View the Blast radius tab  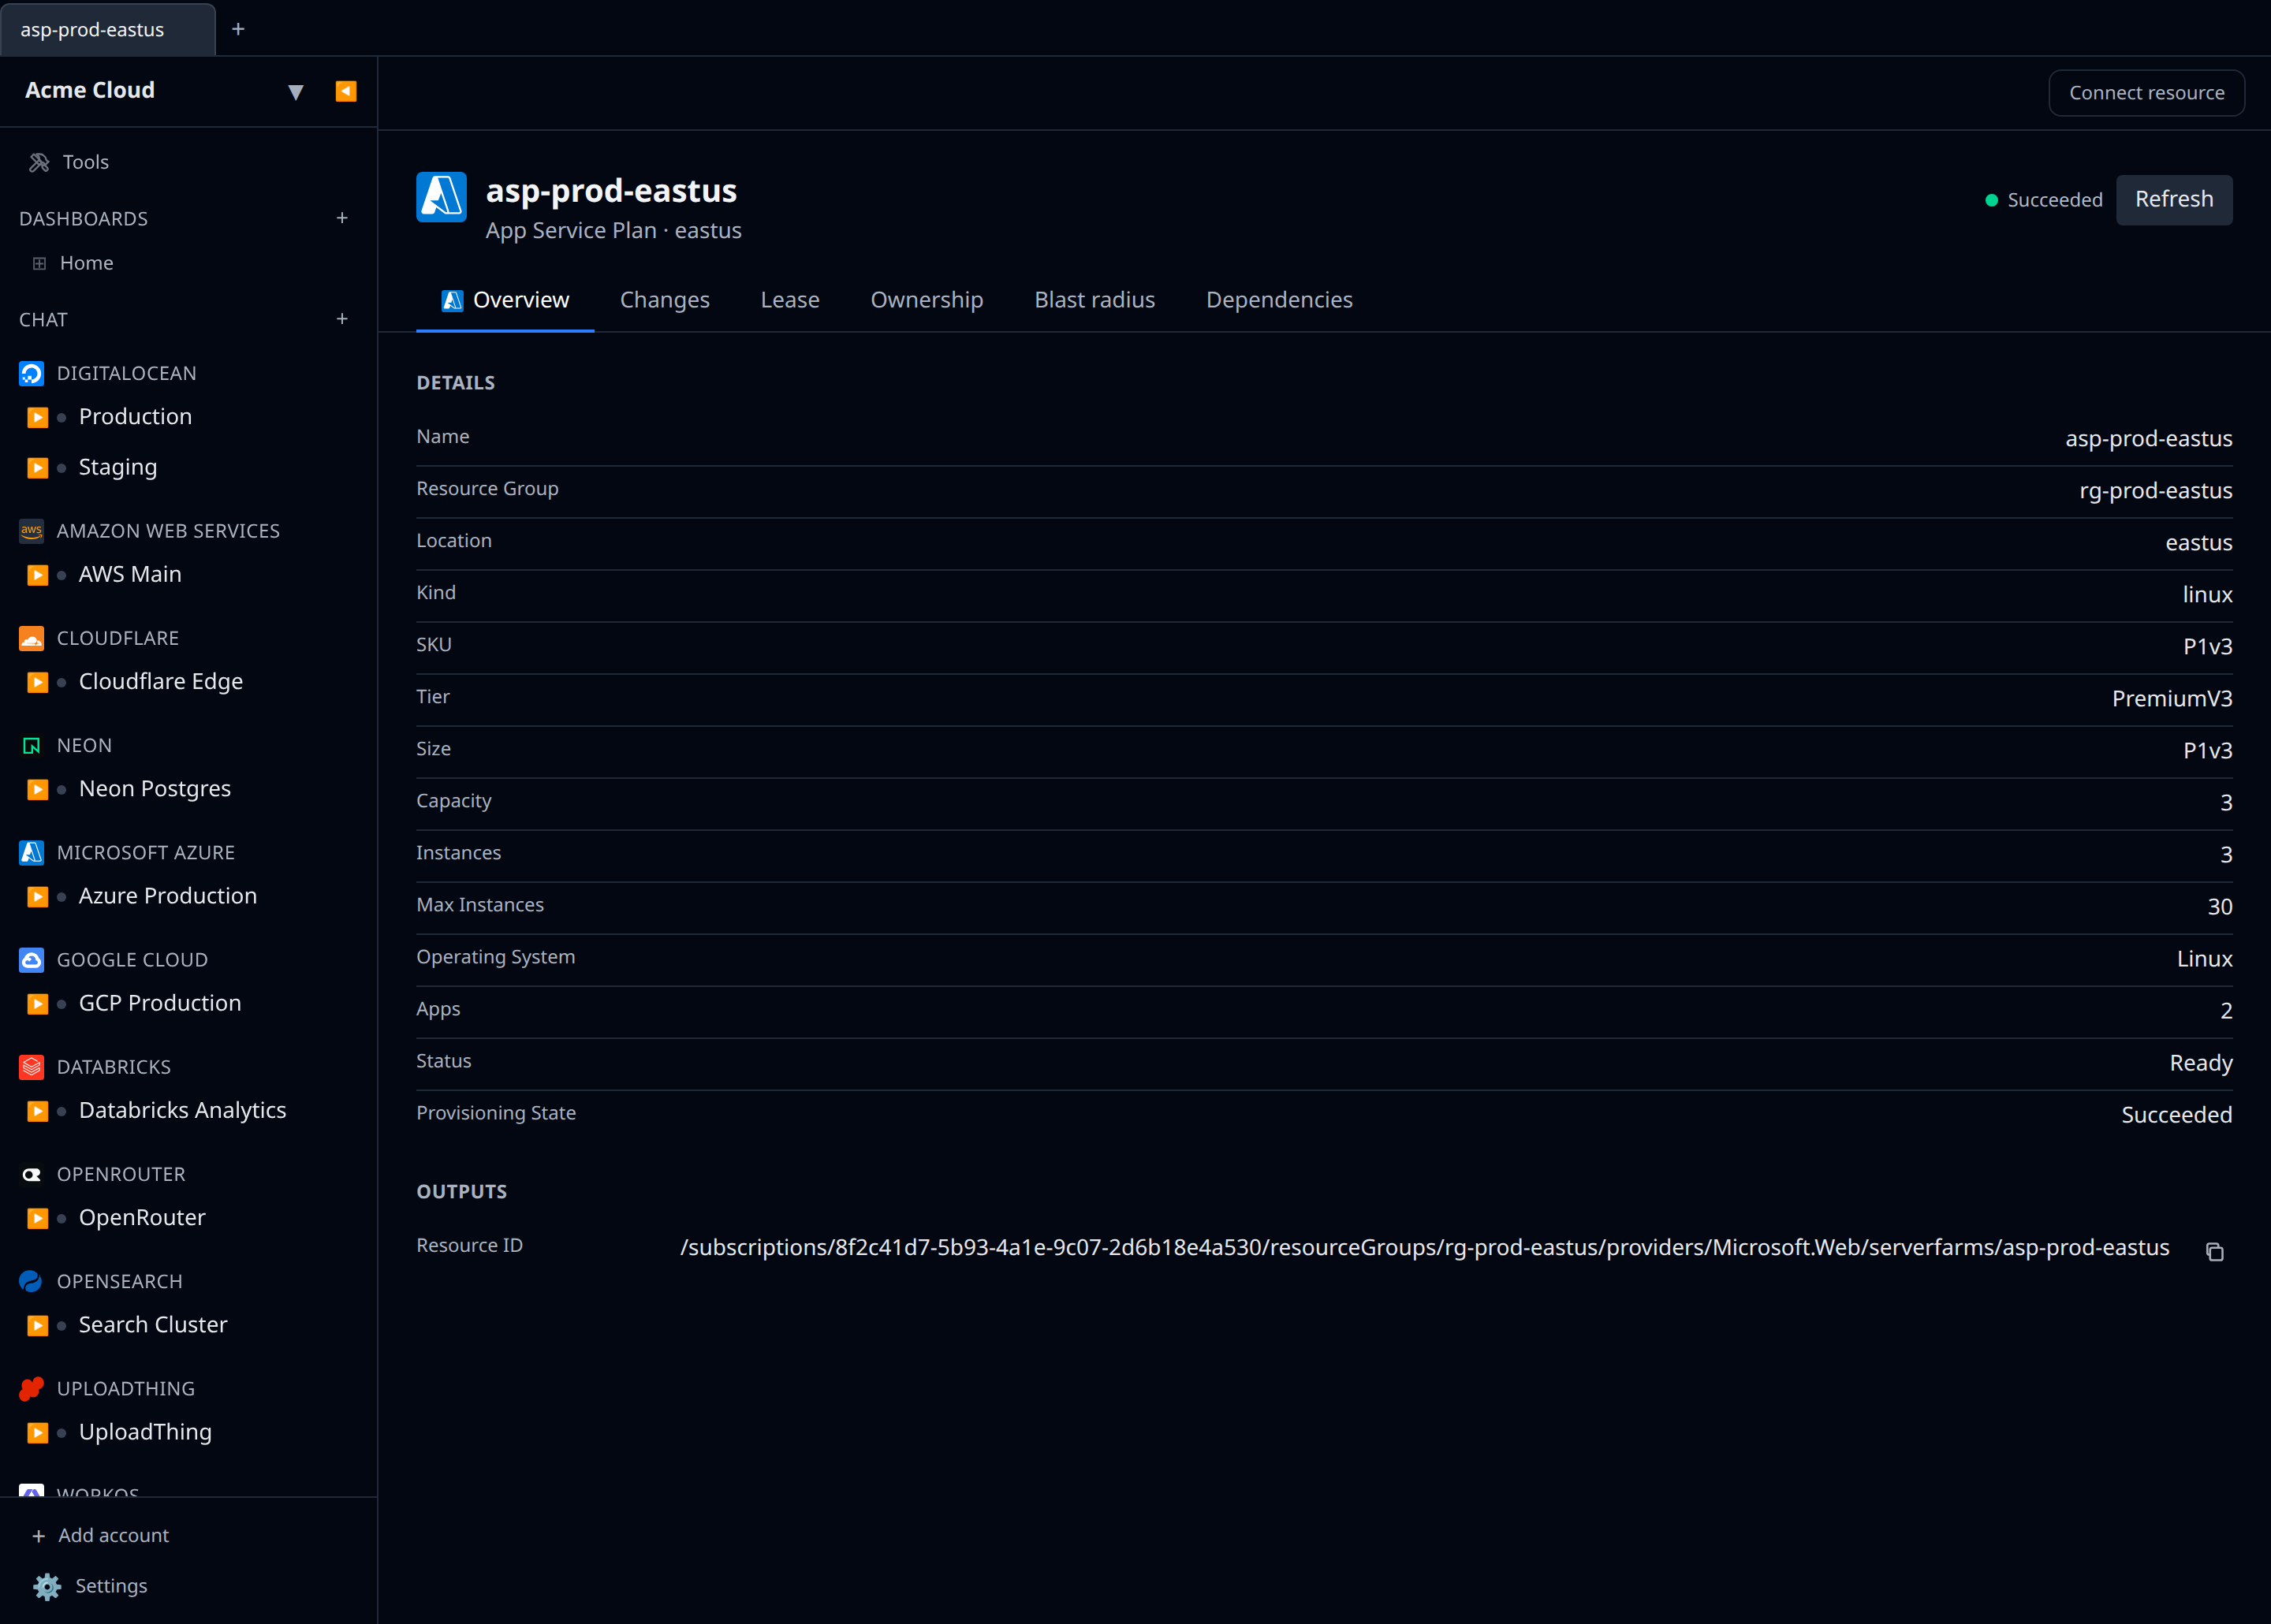pos(1095,300)
